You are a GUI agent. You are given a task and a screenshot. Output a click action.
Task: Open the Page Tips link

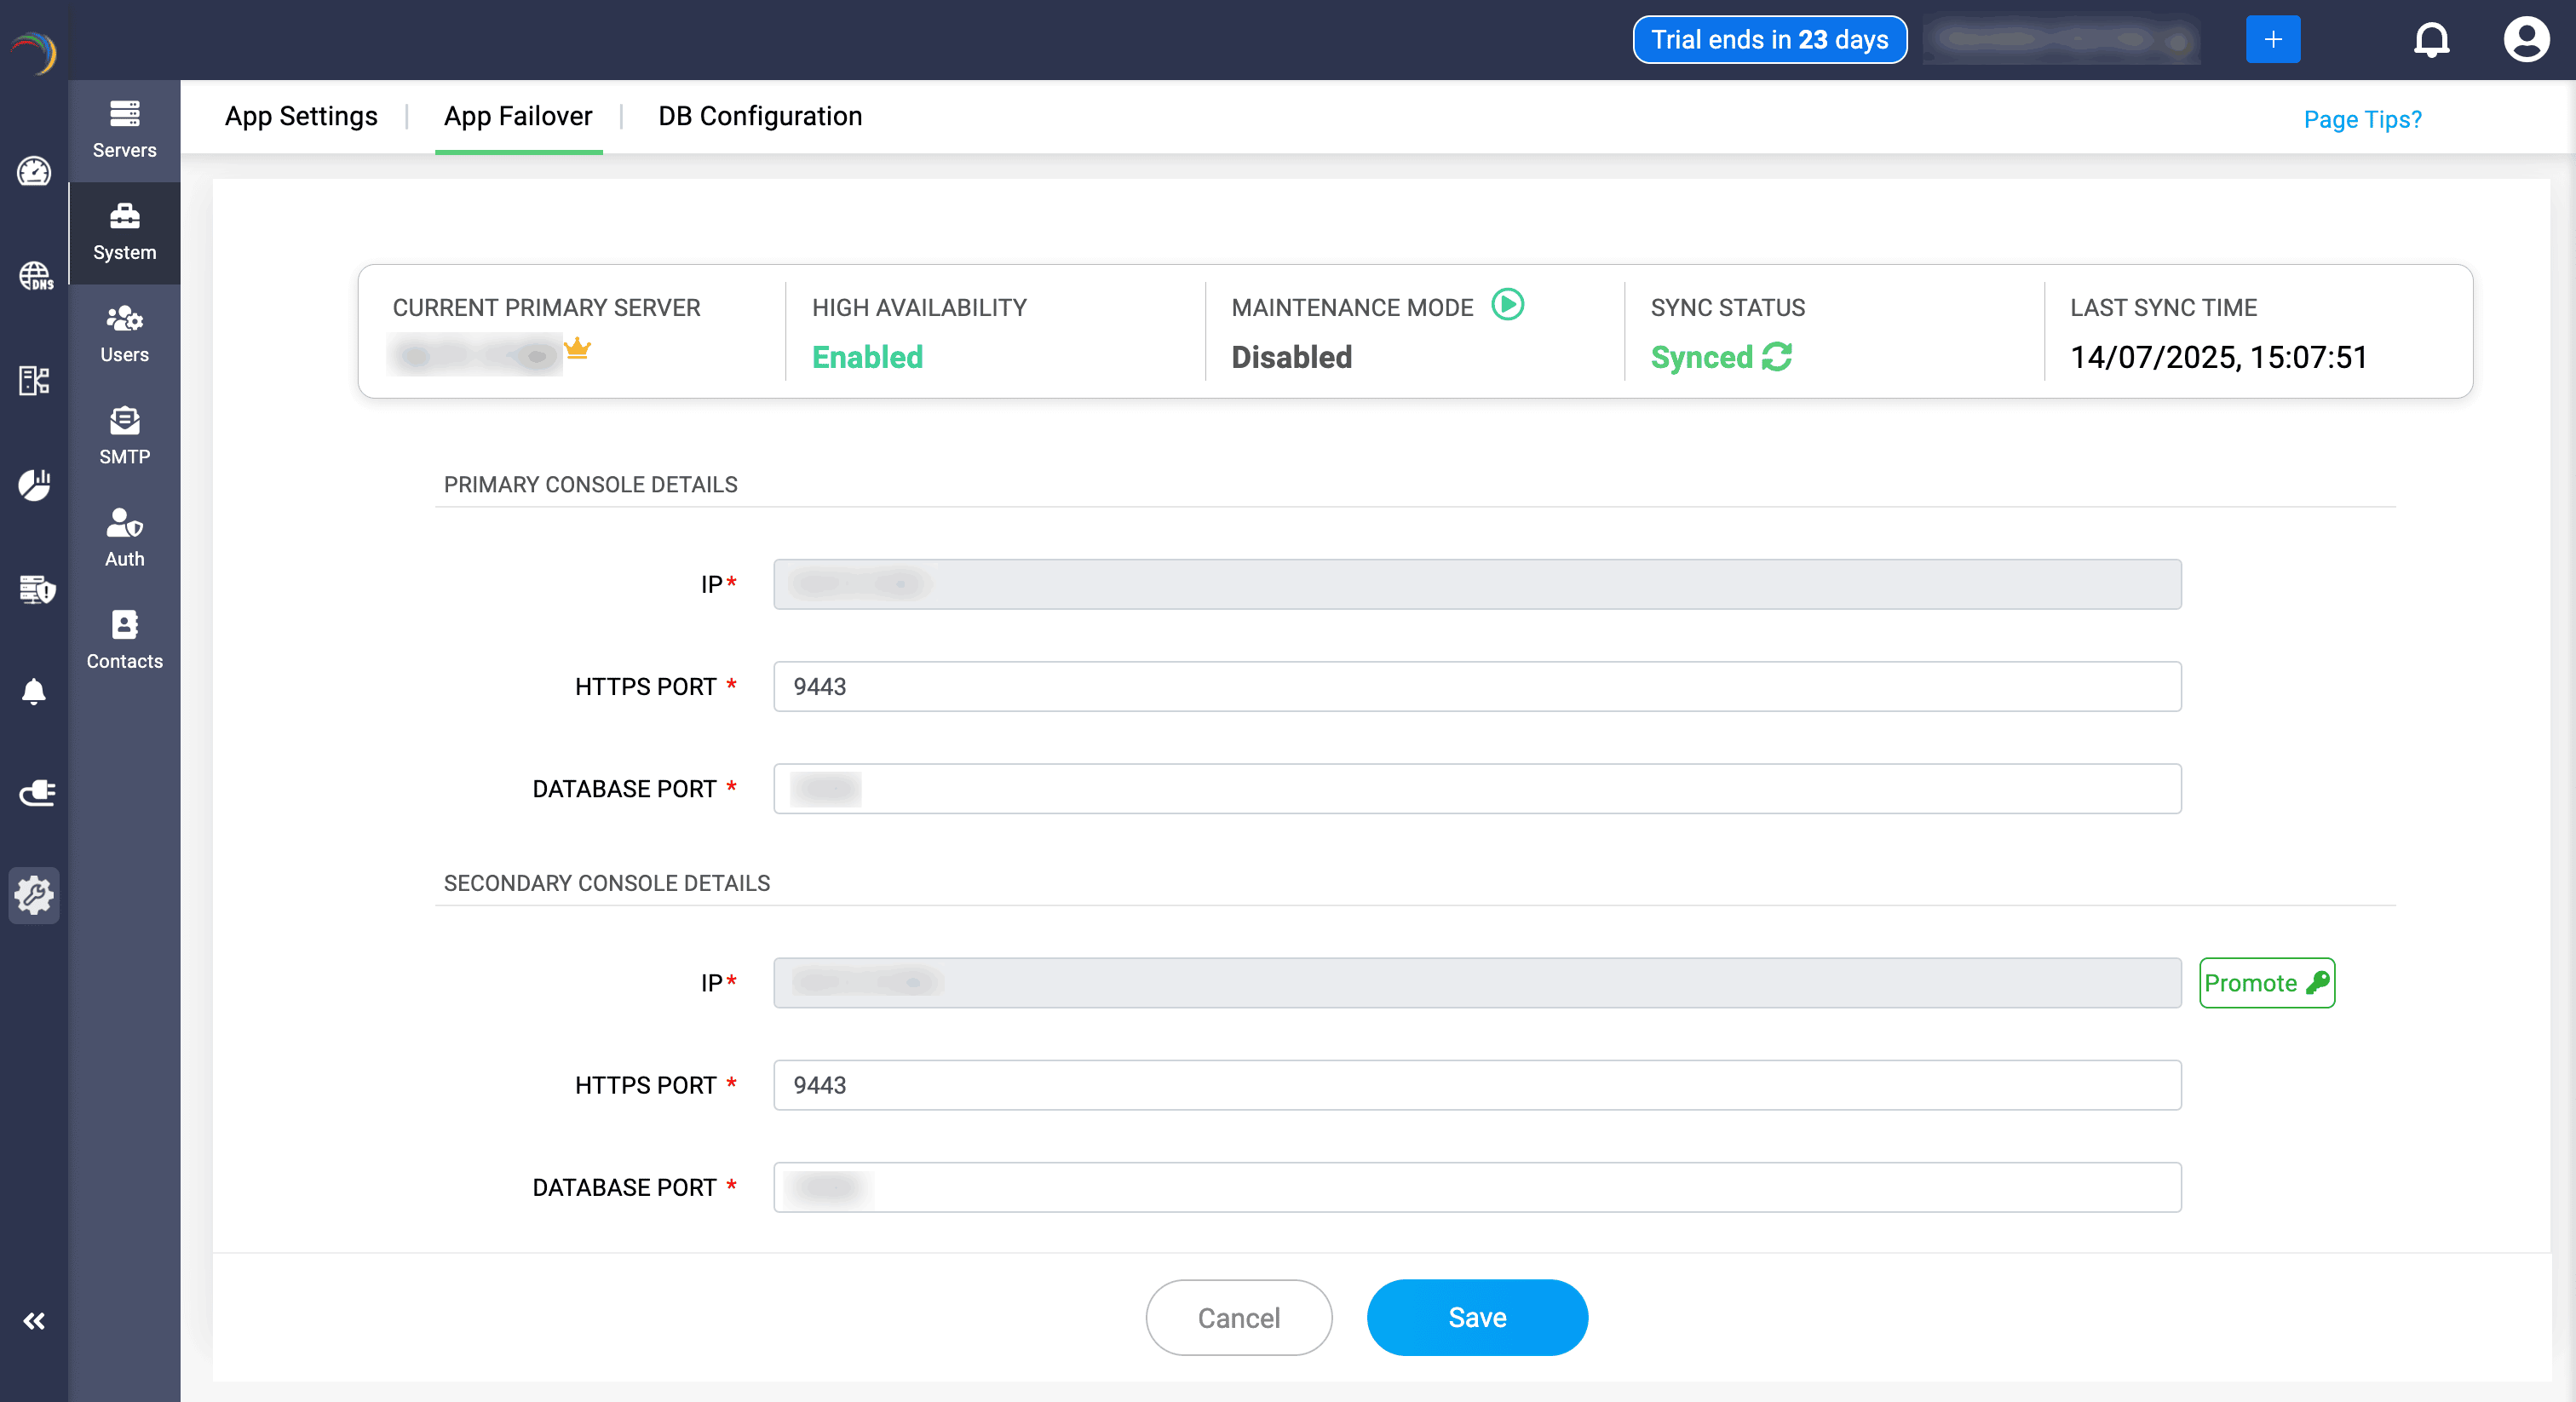tap(2361, 119)
